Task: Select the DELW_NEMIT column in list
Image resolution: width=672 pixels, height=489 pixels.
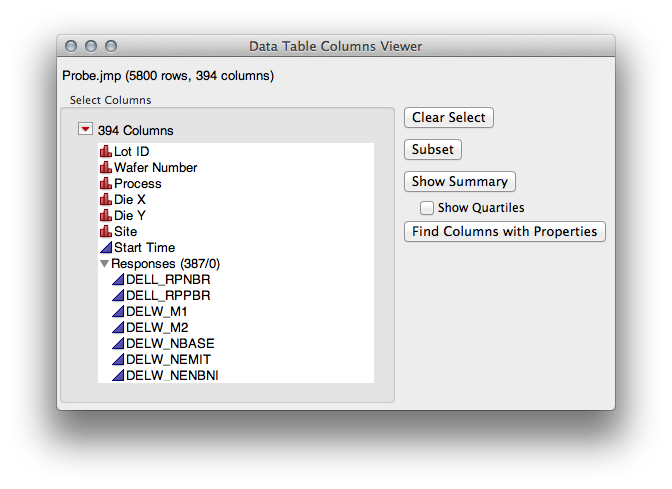Action: click(x=168, y=360)
